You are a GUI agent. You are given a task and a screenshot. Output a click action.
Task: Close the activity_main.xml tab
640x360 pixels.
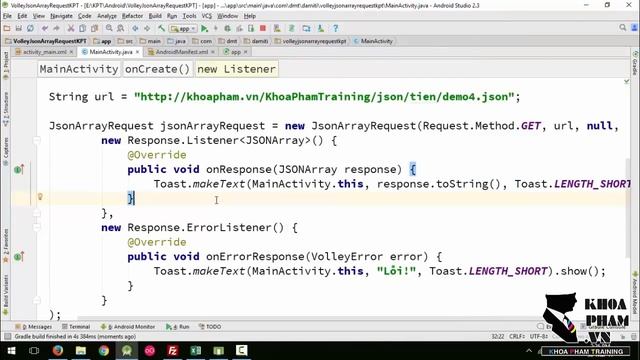(x=71, y=52)
